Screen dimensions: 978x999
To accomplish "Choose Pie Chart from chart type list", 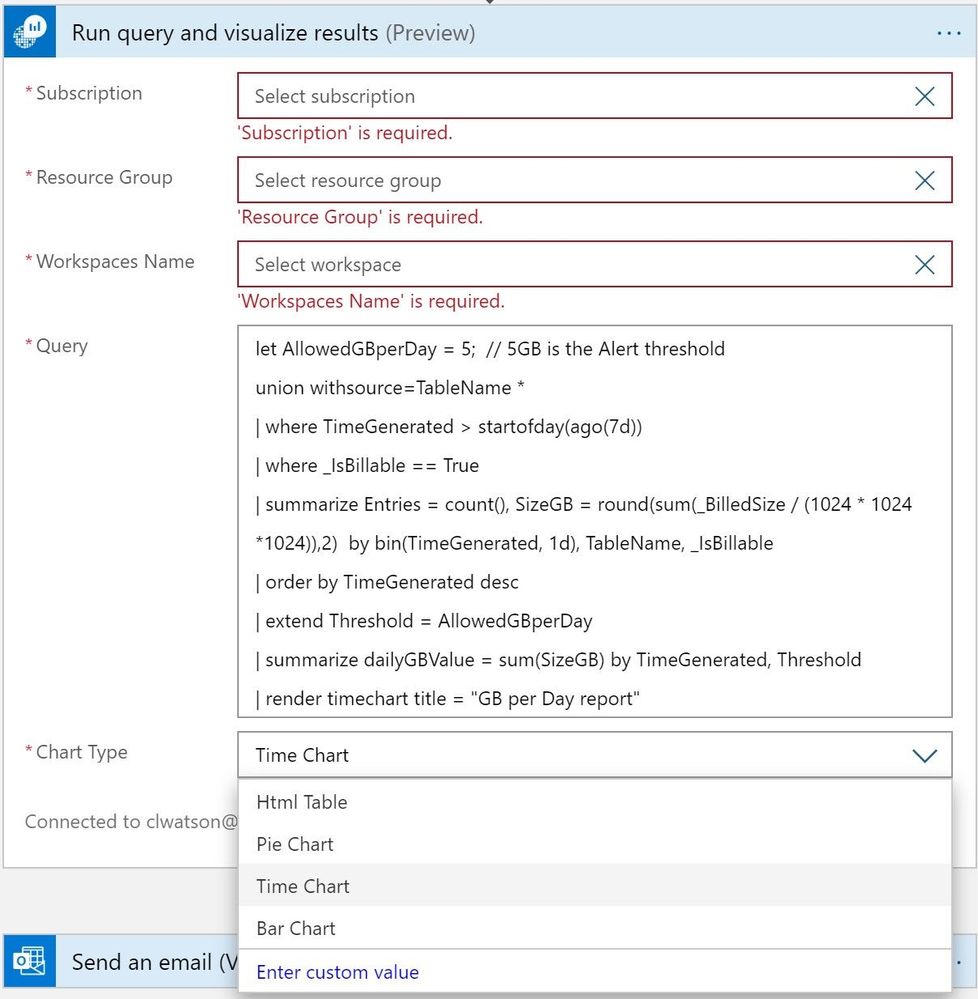I will [x=594, y=844].
